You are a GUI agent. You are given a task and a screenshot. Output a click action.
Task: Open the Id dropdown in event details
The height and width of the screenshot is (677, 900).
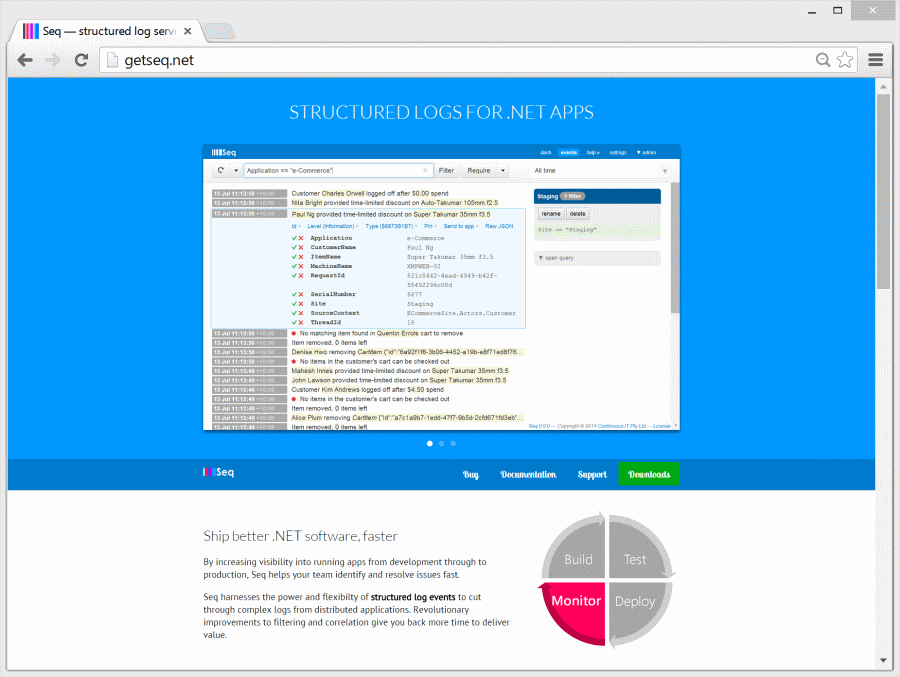coord(296,226)
